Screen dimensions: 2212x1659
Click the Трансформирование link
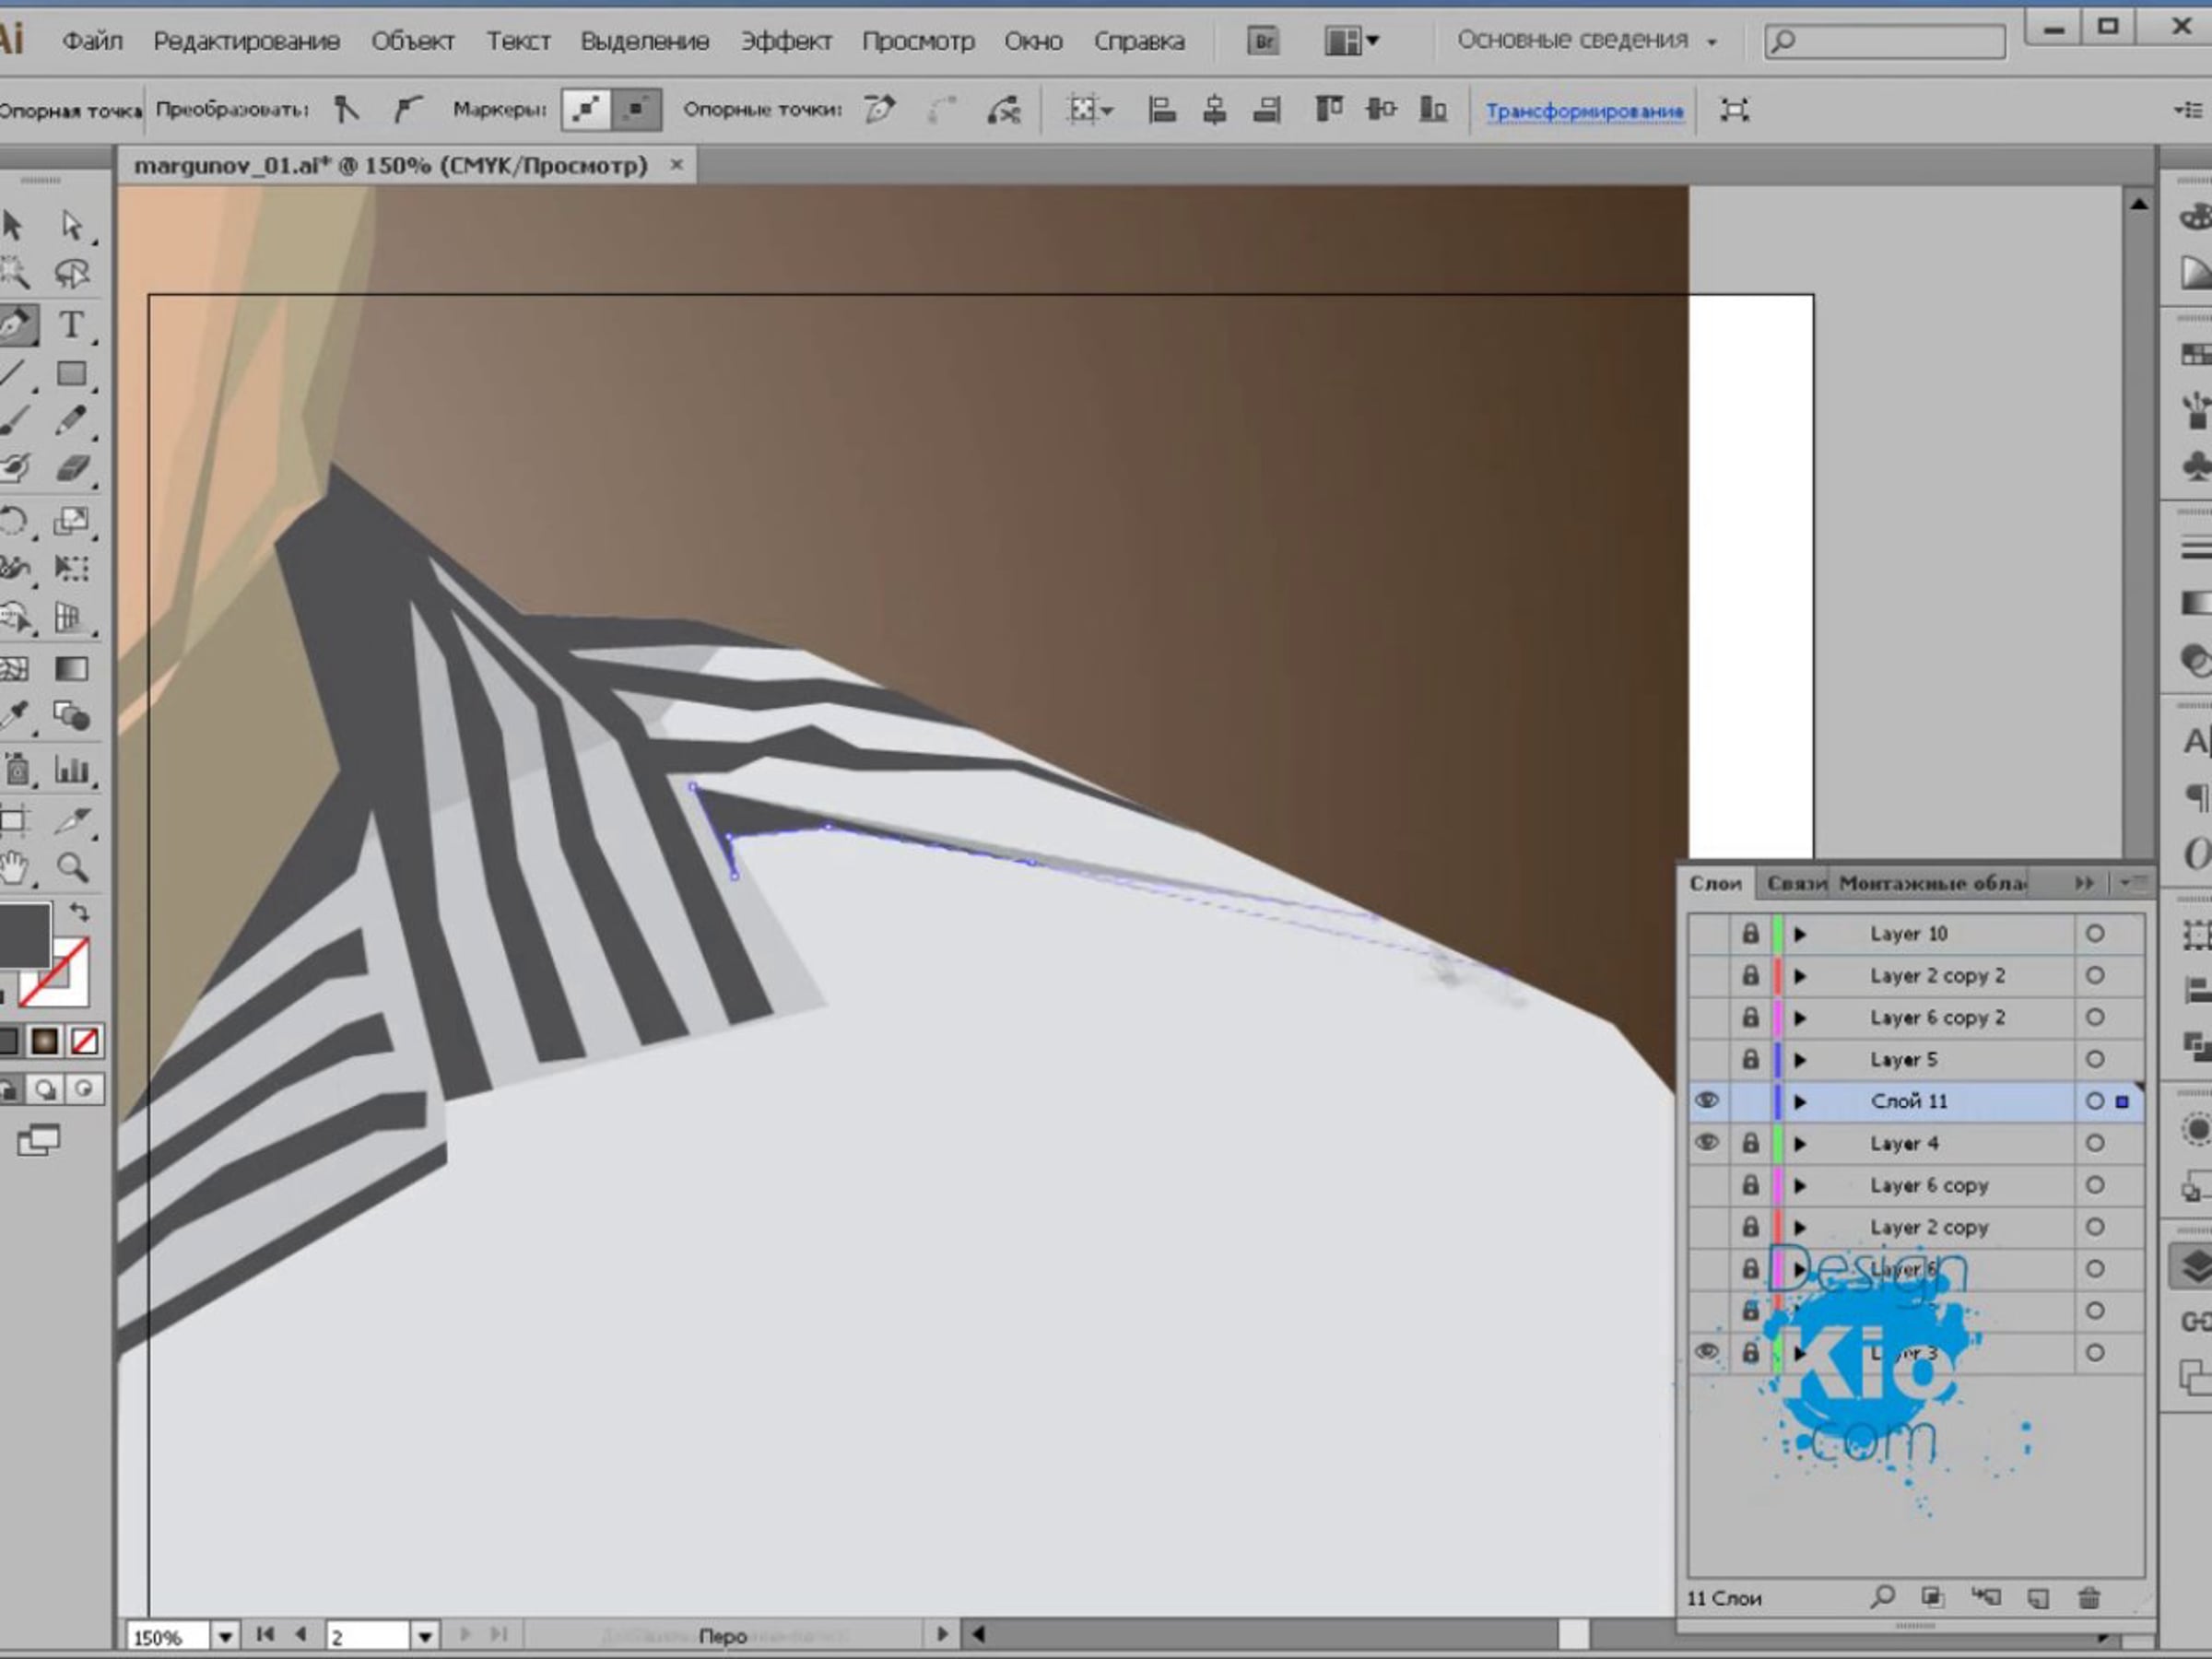click(x=1584, y=111)
